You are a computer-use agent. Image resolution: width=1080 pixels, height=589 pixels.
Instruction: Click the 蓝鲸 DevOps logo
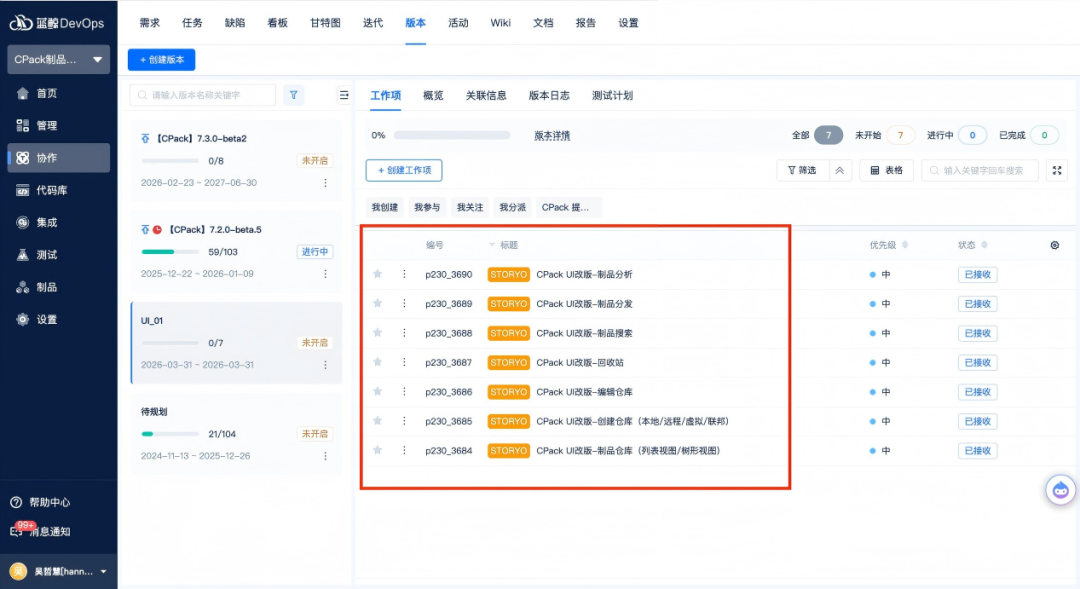[56, 23]
